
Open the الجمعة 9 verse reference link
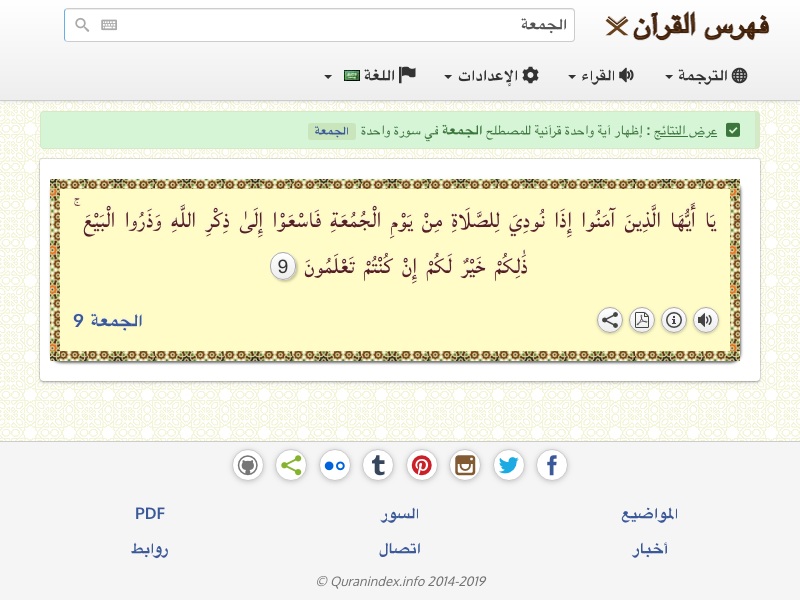coord(108,320)
